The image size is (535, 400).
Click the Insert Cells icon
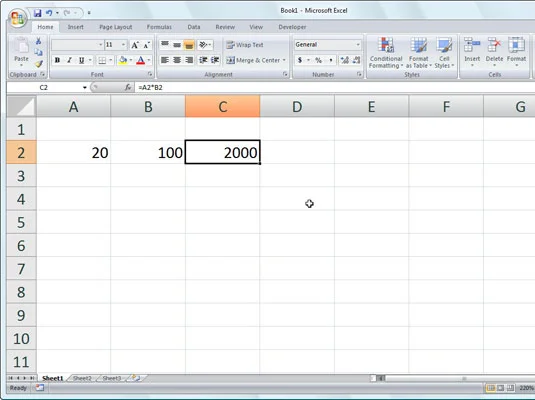tap(472, 52)
